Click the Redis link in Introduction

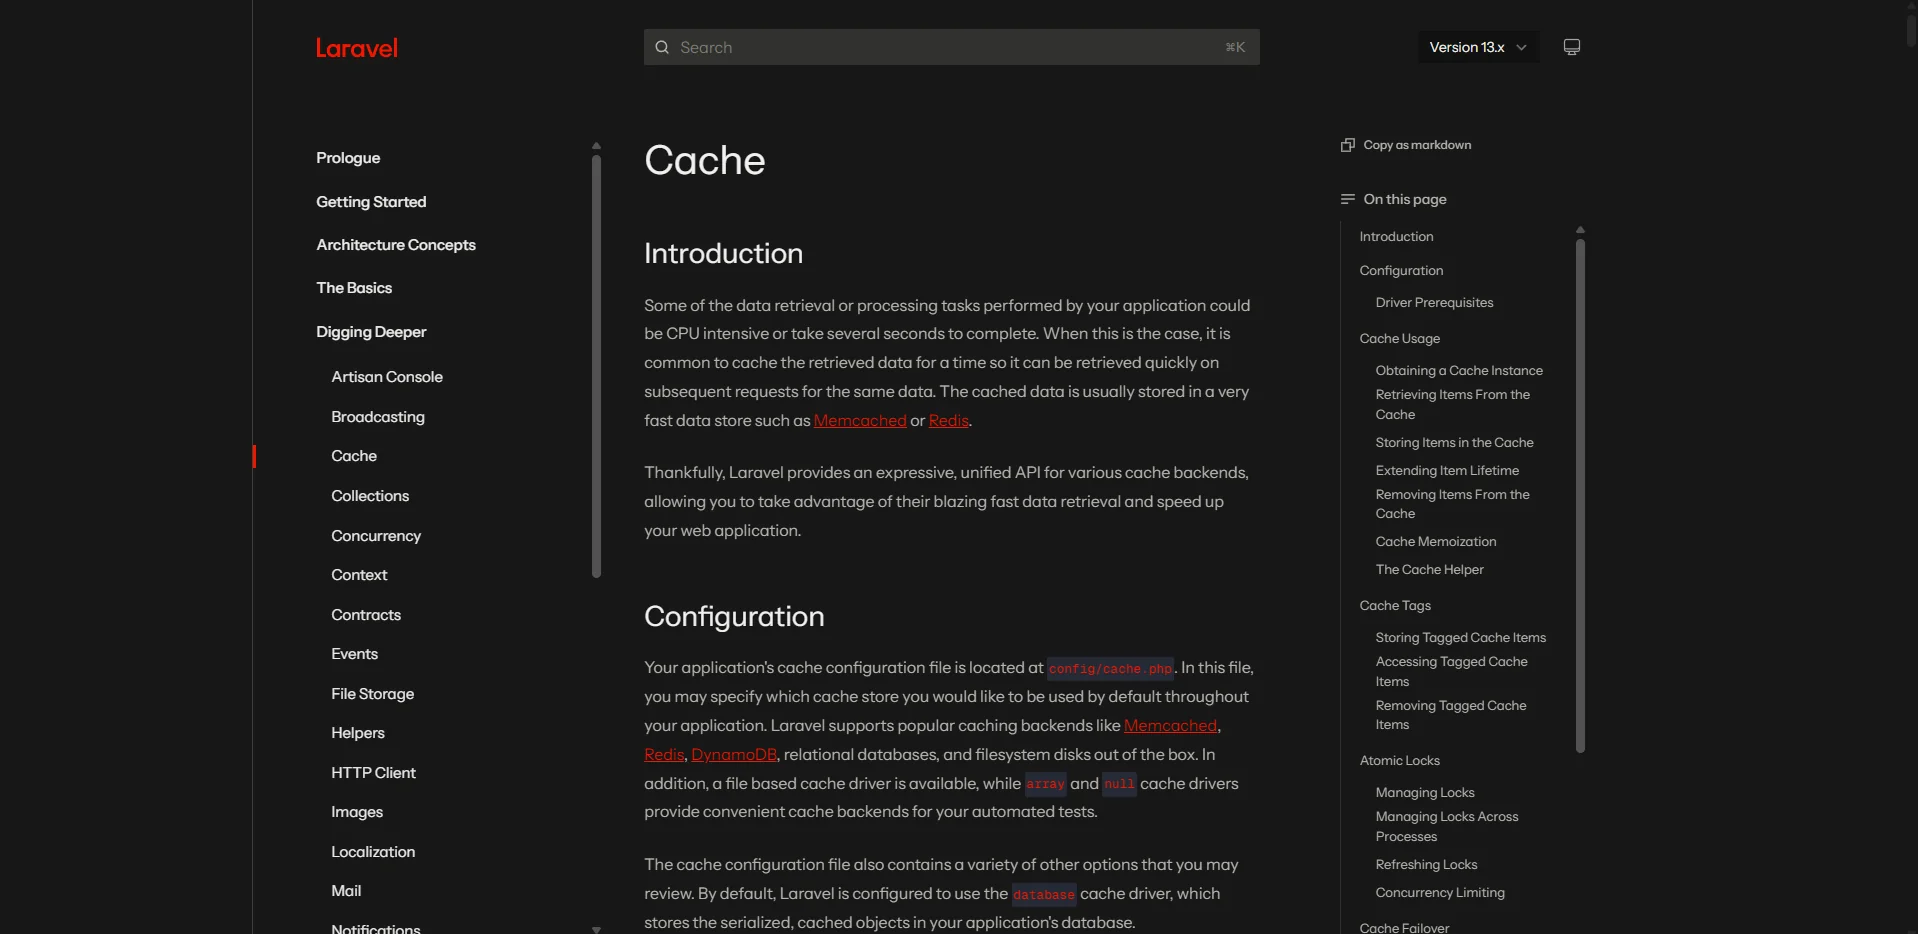click(x=949, y=421)
